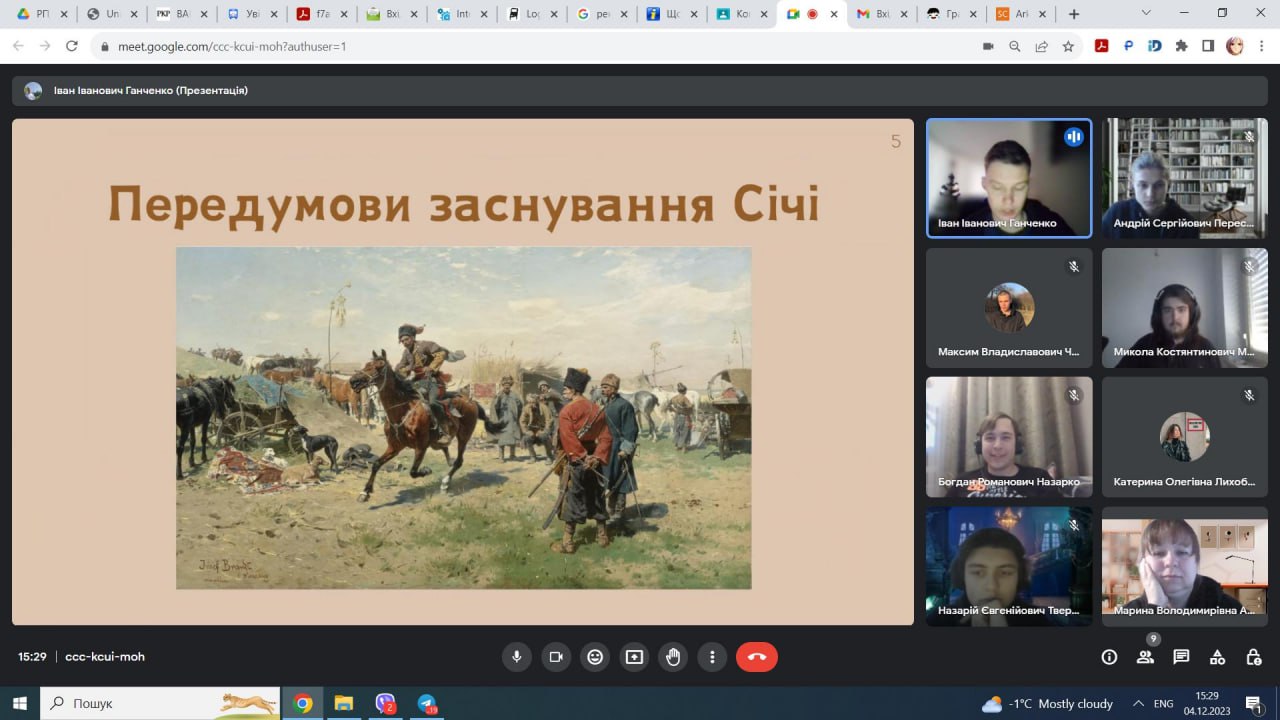Open chat with everyone

[1181, 657]
